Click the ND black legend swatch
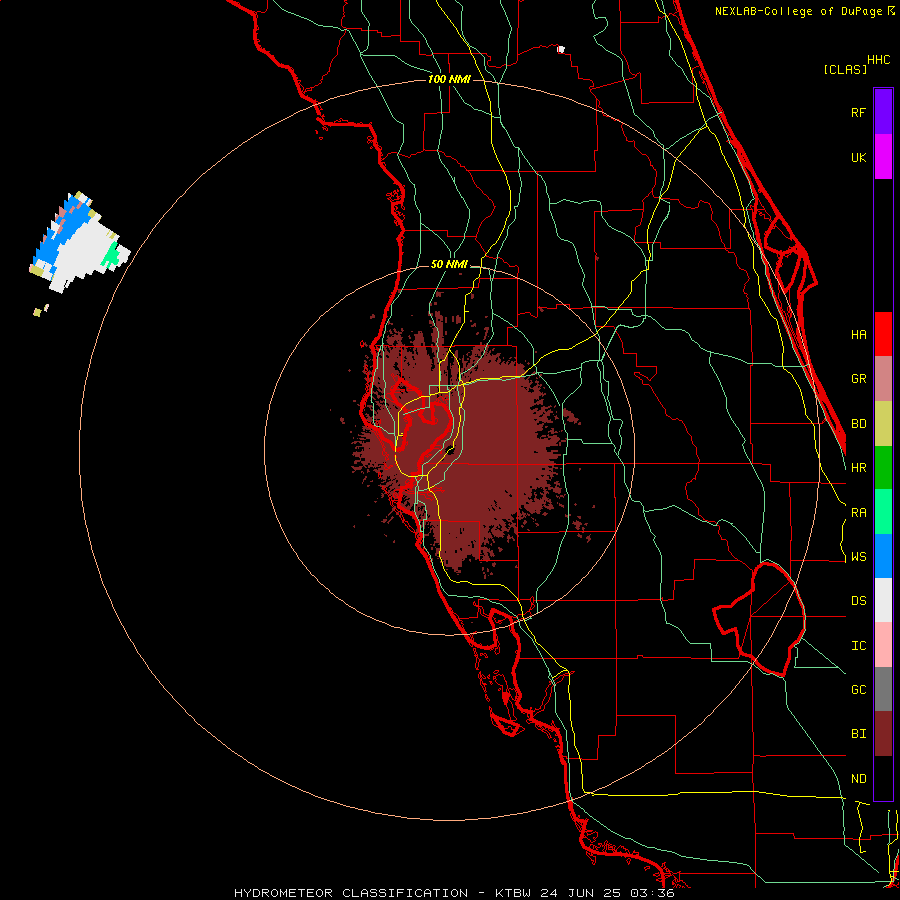The width and height of the screenshot is (900, 900). coord(883,778)
